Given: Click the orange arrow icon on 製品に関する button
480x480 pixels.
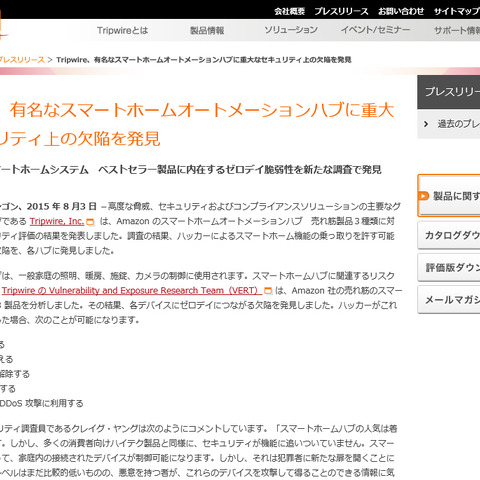Looking at the screenshot, I should pos(424,196).
